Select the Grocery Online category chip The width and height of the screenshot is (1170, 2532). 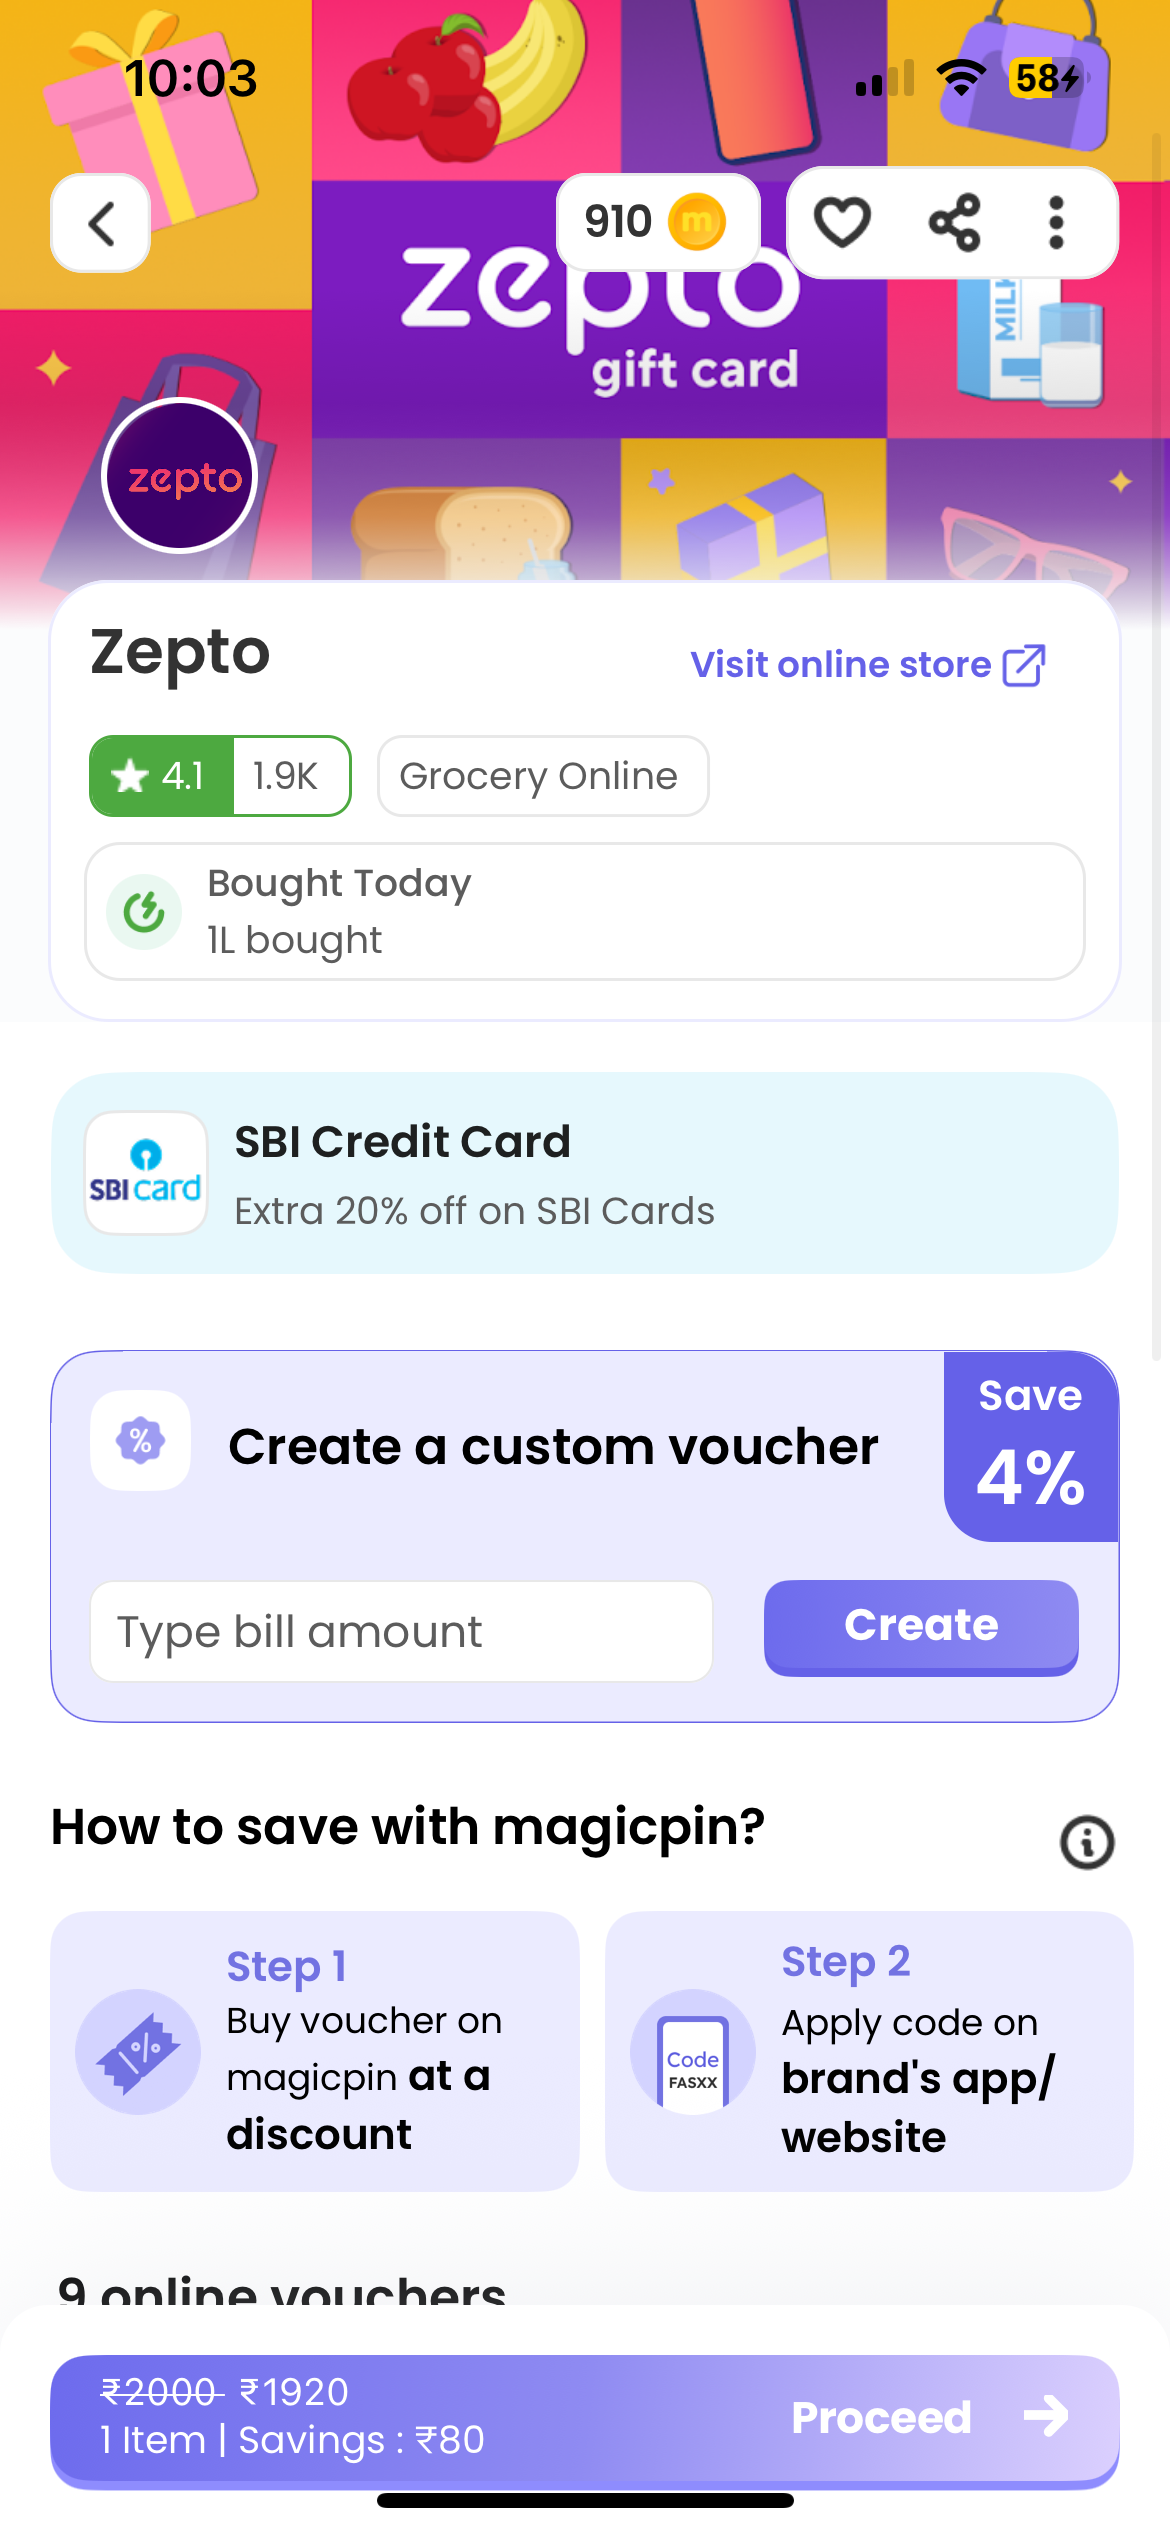pos(541,775)
